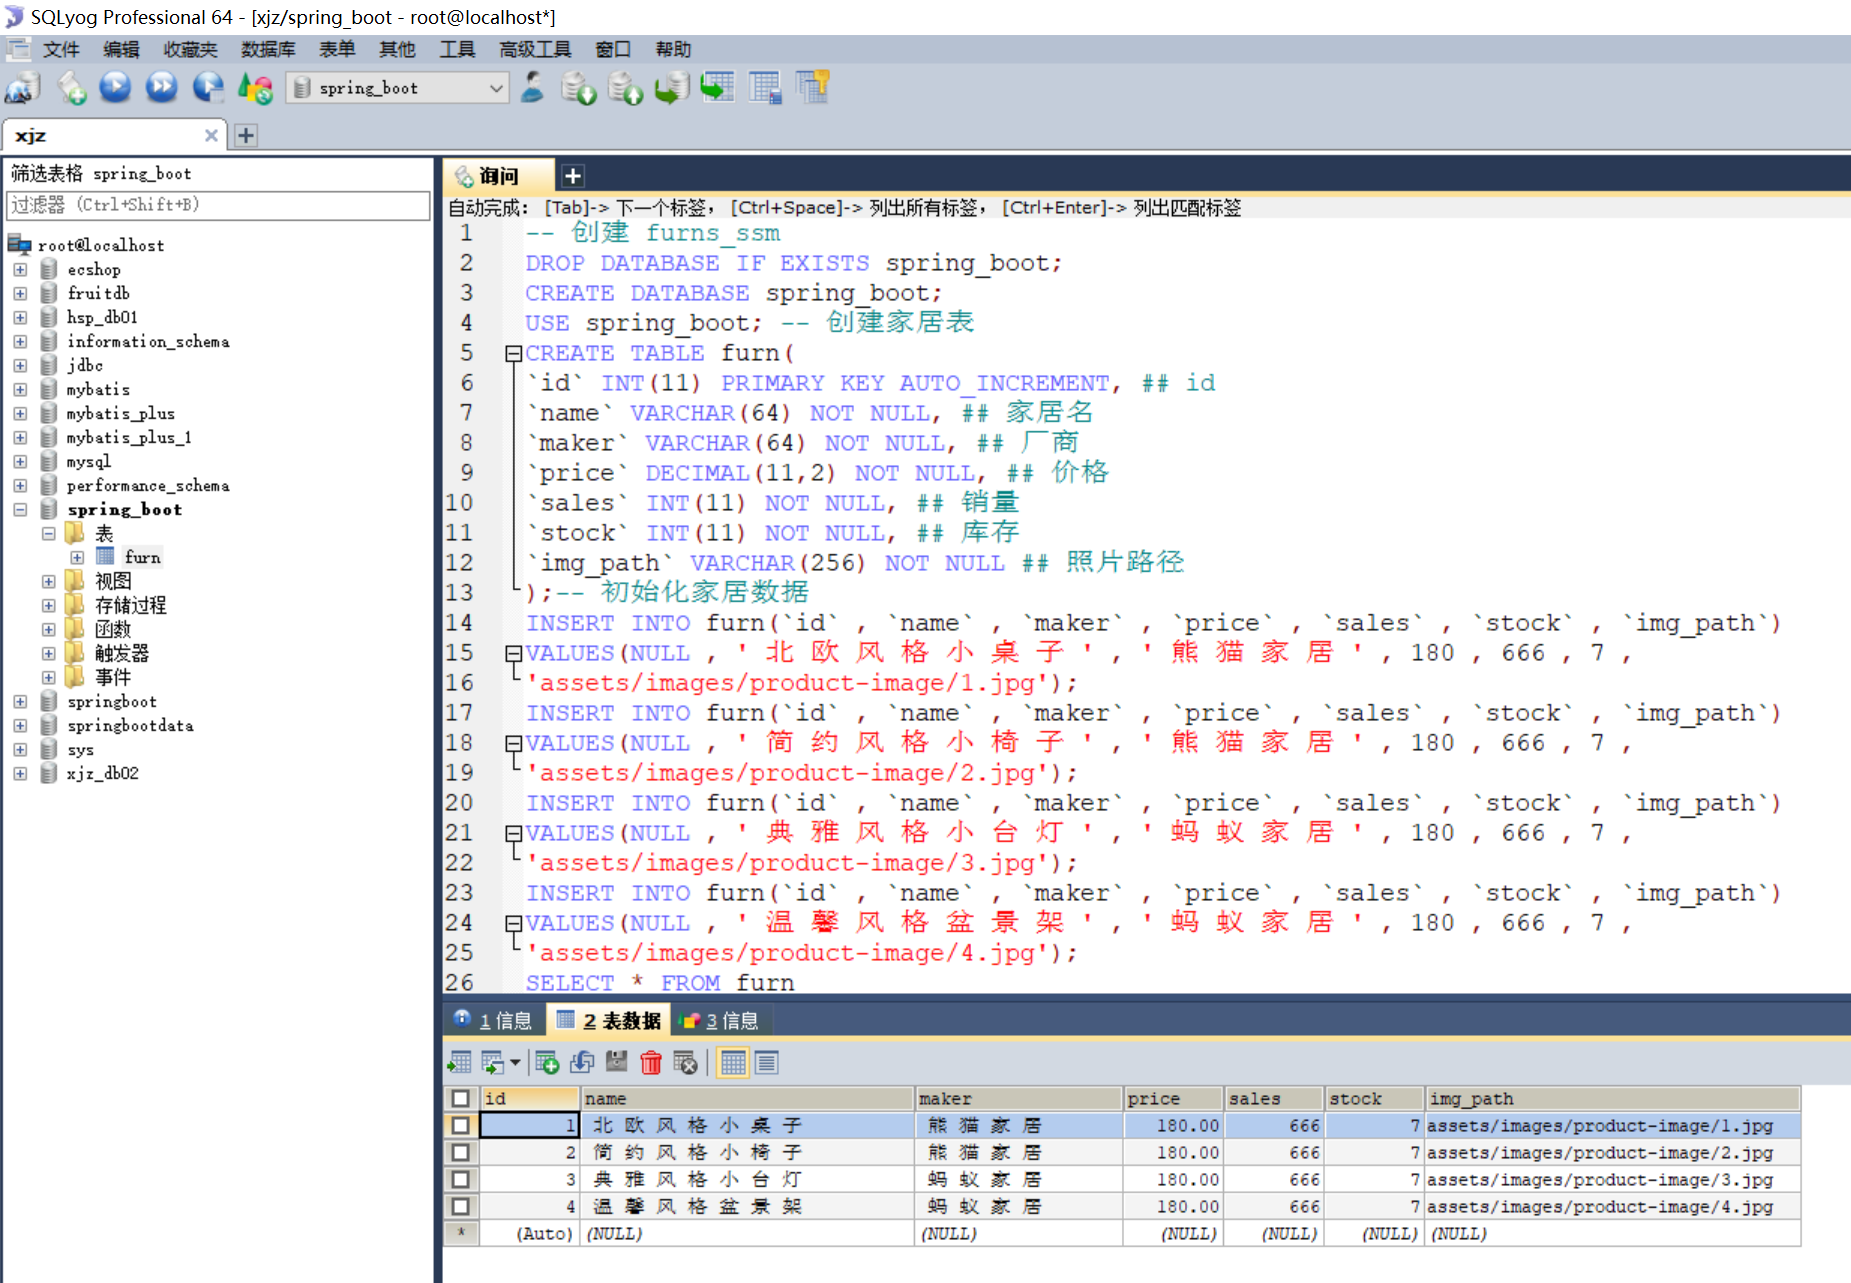Click assets/images/product-image/4.jpg grid cell
Image resolution: width=1851 pixels, height=1283 pixels.
point(1612,1206)
